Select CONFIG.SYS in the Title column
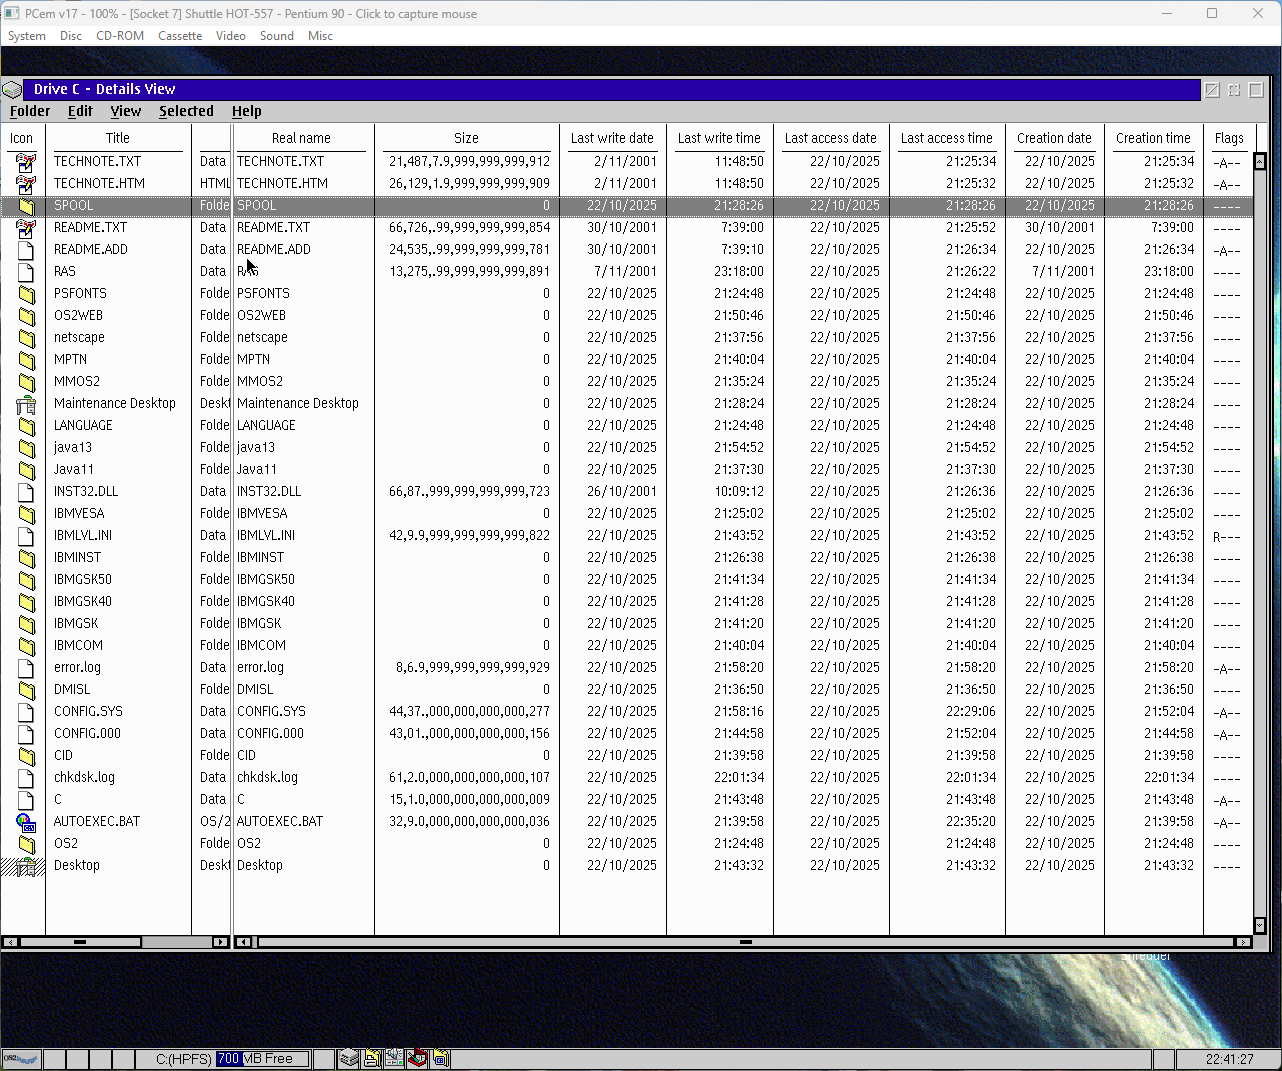 click(88, 712)
